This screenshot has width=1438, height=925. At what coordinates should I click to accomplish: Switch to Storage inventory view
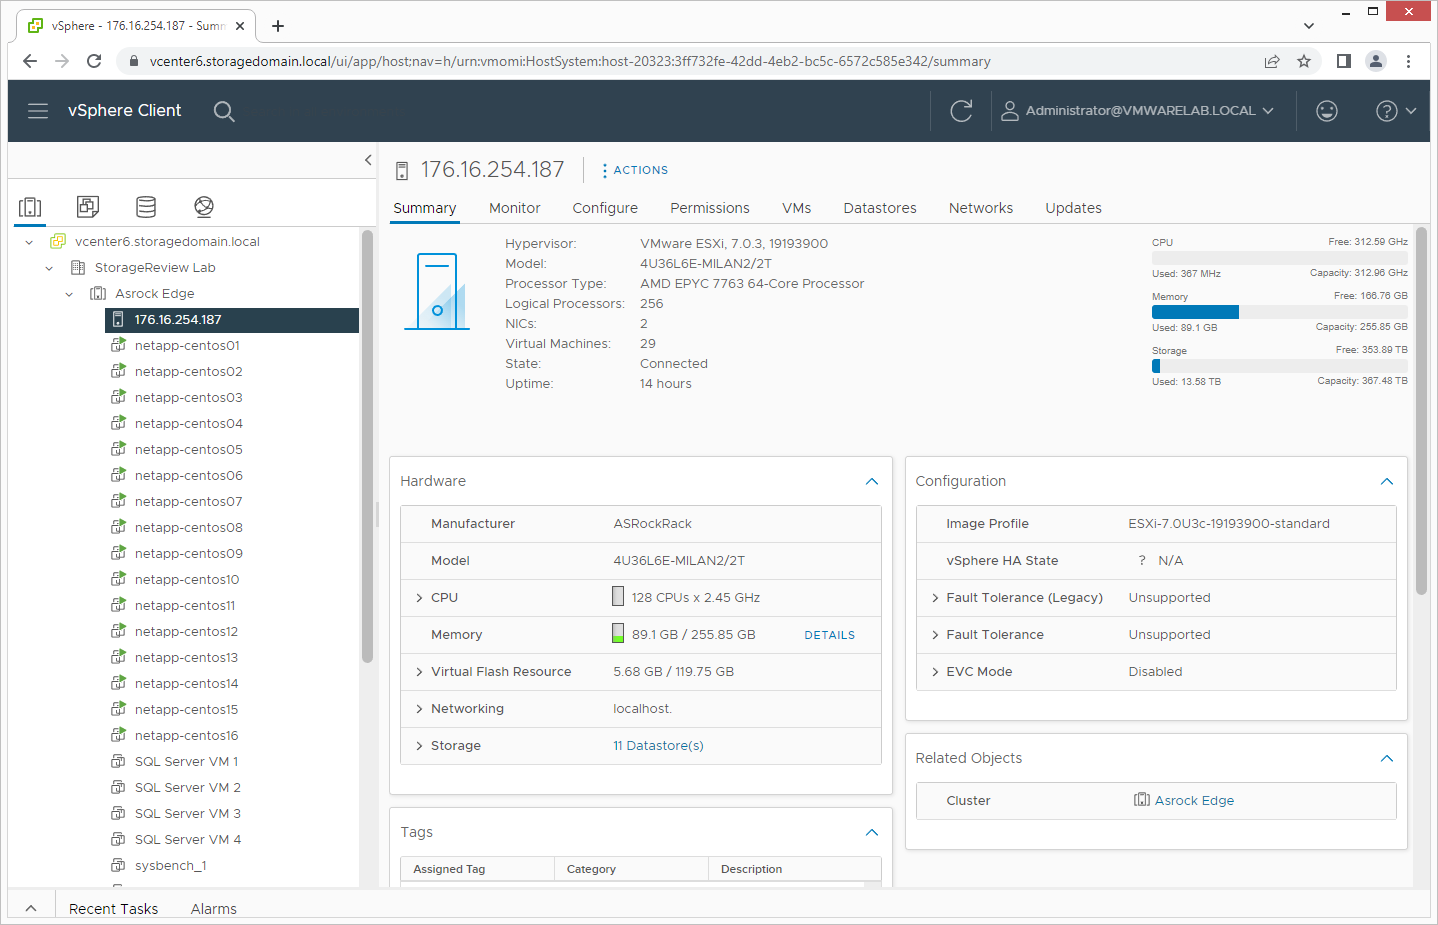(x=146, y=207)
